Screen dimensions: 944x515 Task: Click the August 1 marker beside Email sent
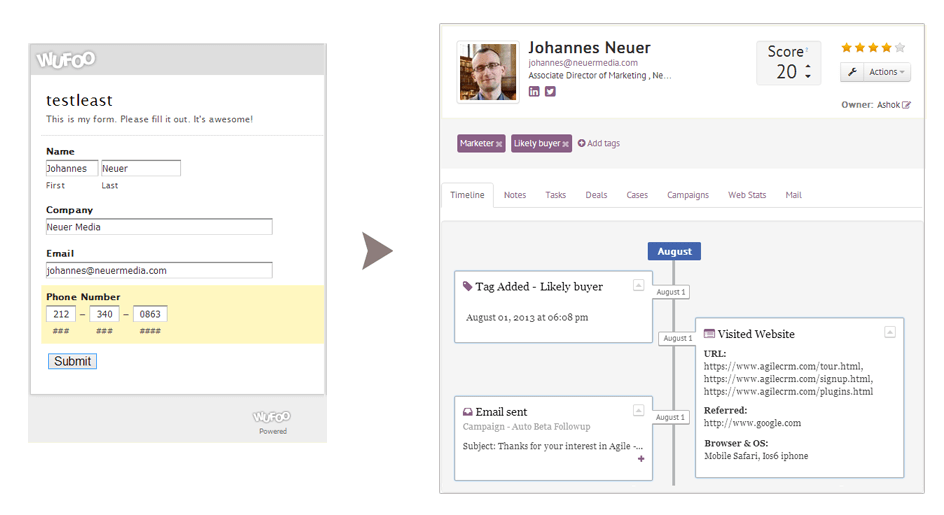[670, 417]
